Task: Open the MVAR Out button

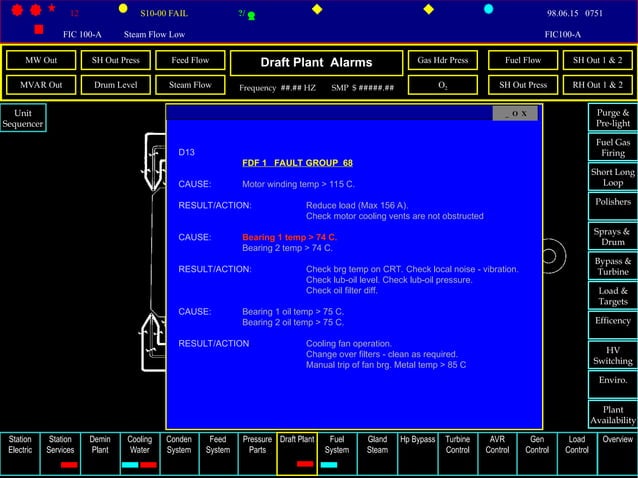Action: pyautogui.click(x=41, y=85)
